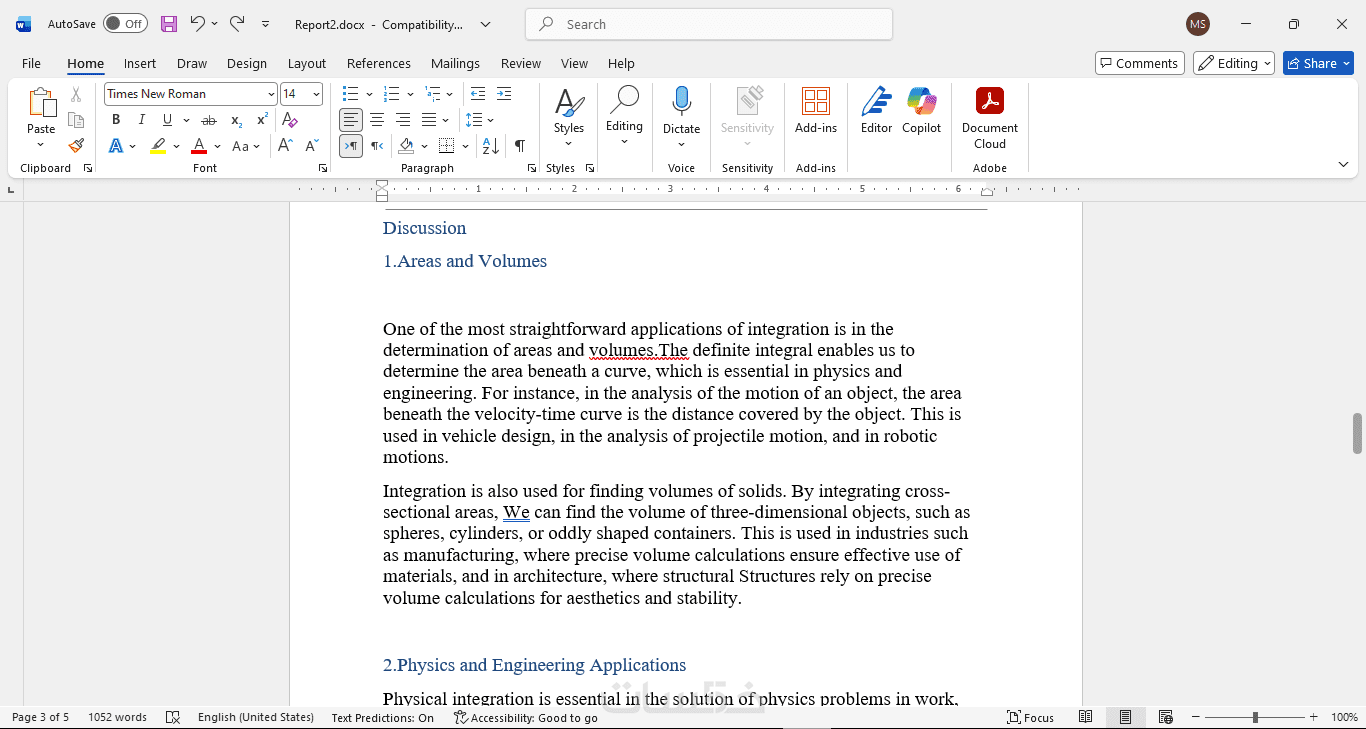Open the Change Case (Aa) tool
Viewport: 1366px width, 729px height.
(240, 146)
